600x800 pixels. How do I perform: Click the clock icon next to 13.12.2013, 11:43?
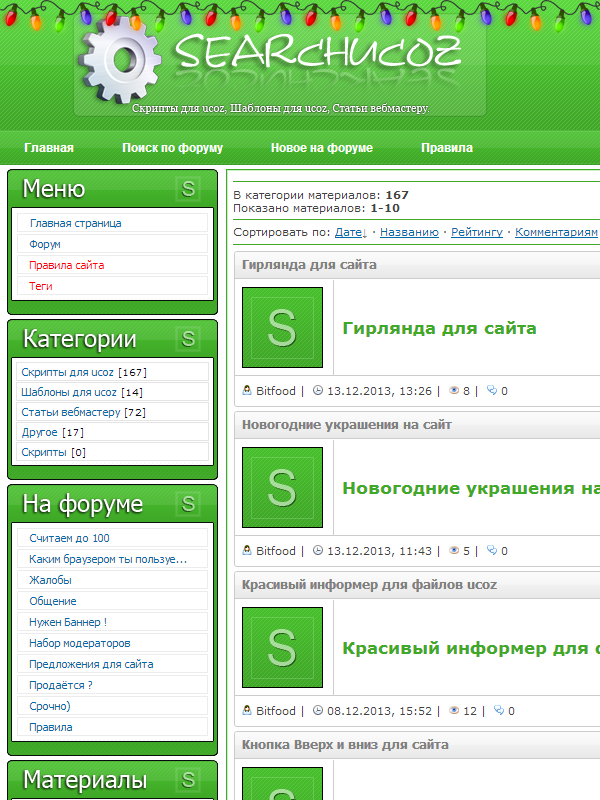pyautogui.click(x=318, y=550)
